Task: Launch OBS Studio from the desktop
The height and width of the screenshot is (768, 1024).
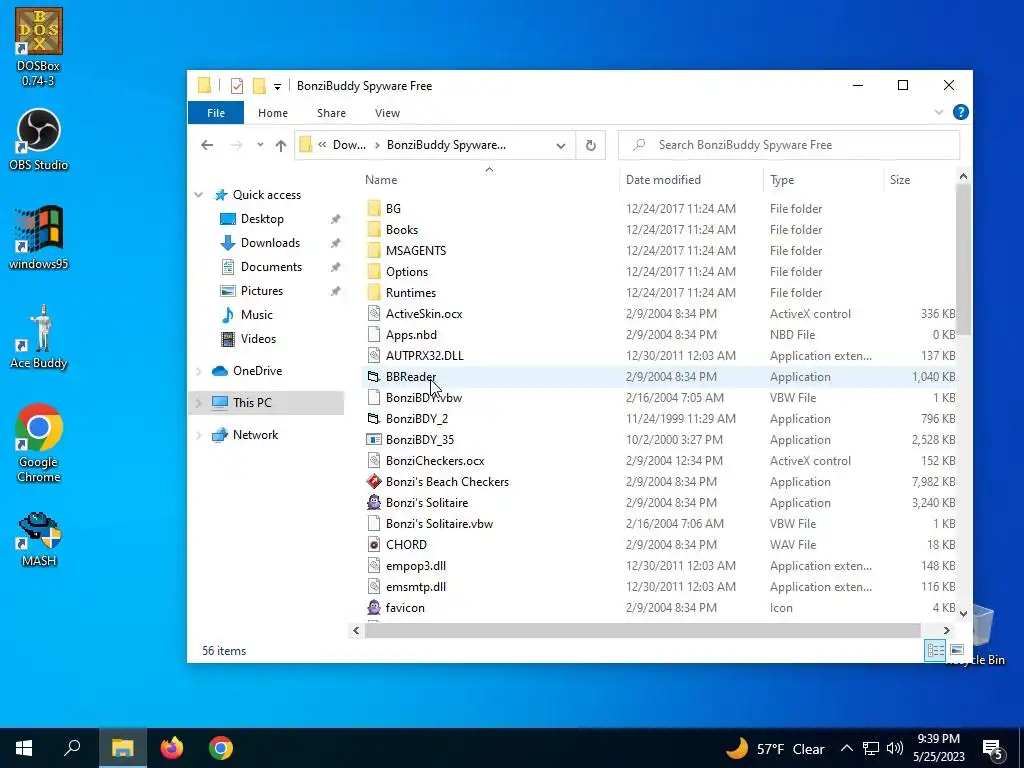Action: pyautogui.click(x=39, y=140)
